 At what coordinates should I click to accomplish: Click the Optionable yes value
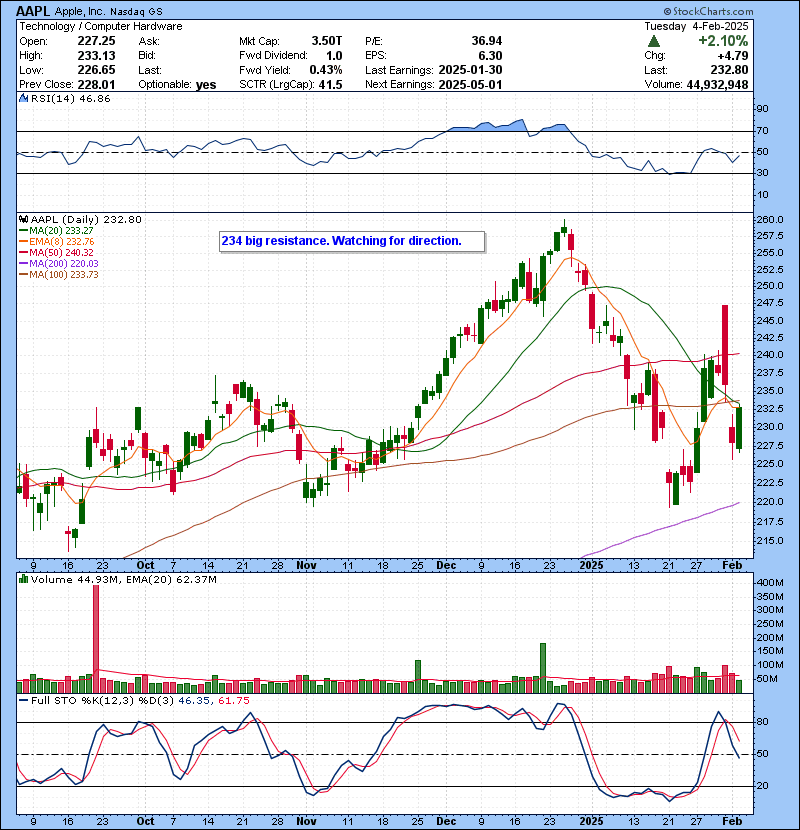coord(205,84)
